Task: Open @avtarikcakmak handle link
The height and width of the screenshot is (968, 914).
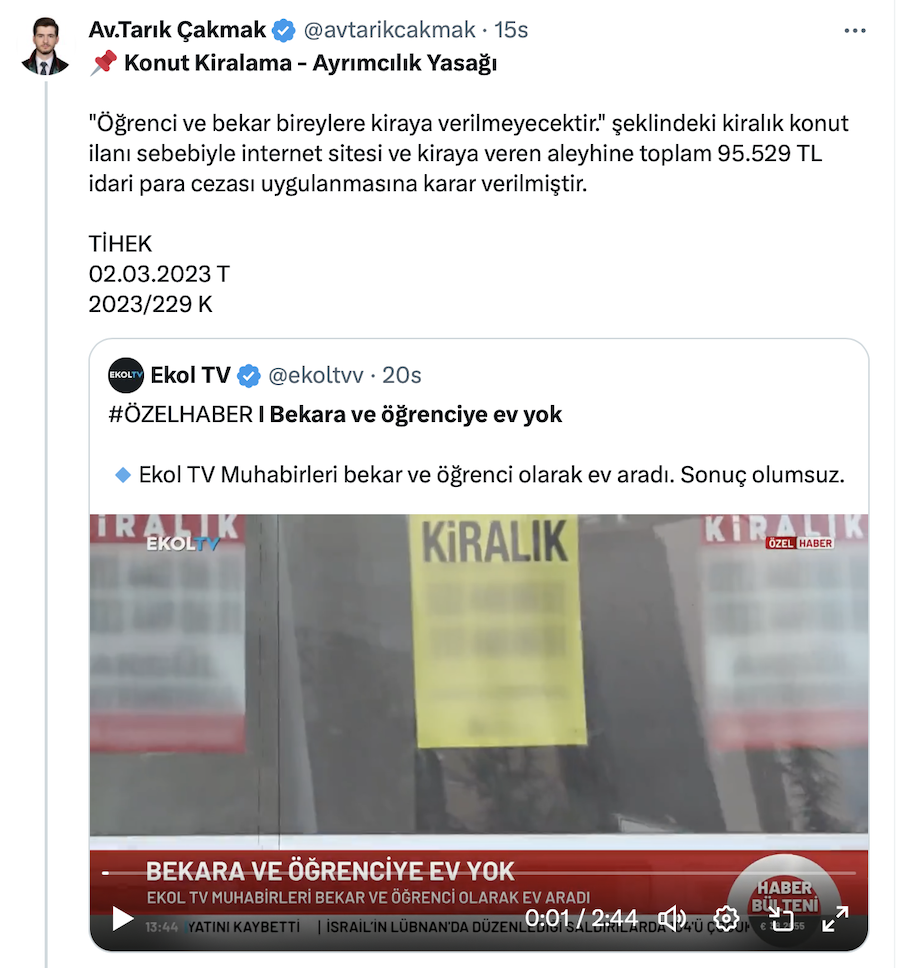Action: (389, 30)
